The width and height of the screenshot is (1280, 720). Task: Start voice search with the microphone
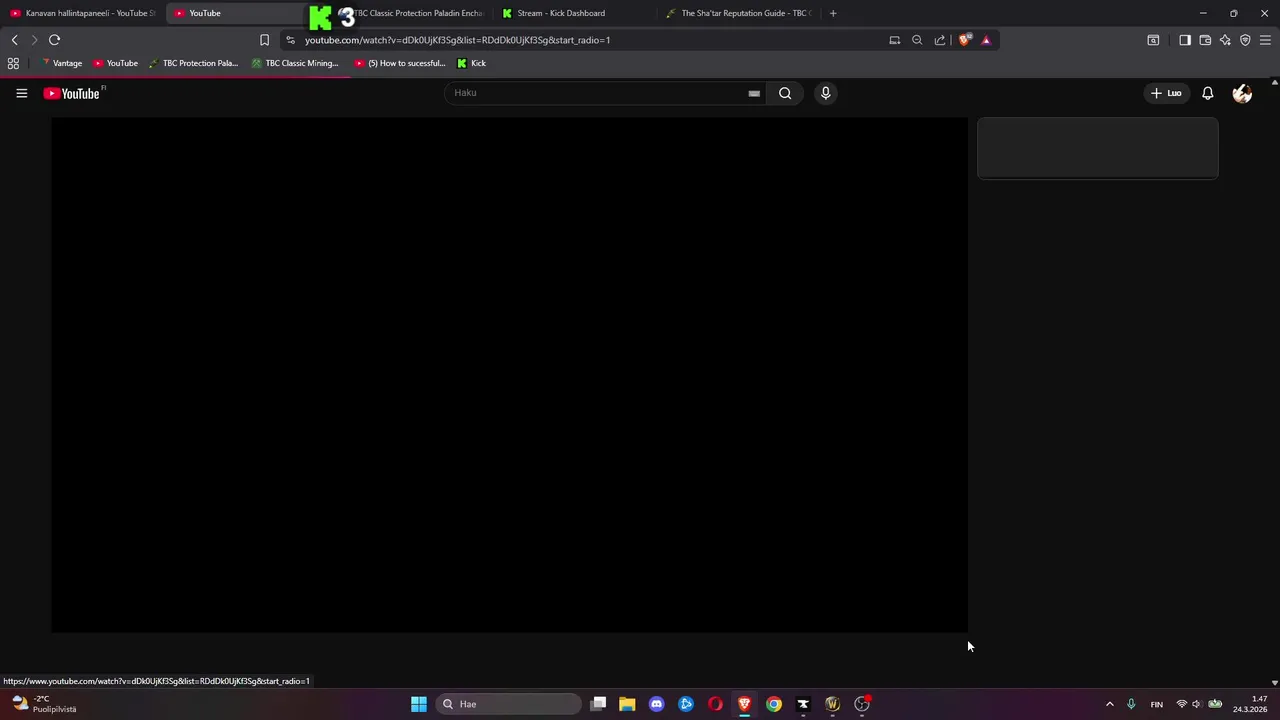point(825,93)
